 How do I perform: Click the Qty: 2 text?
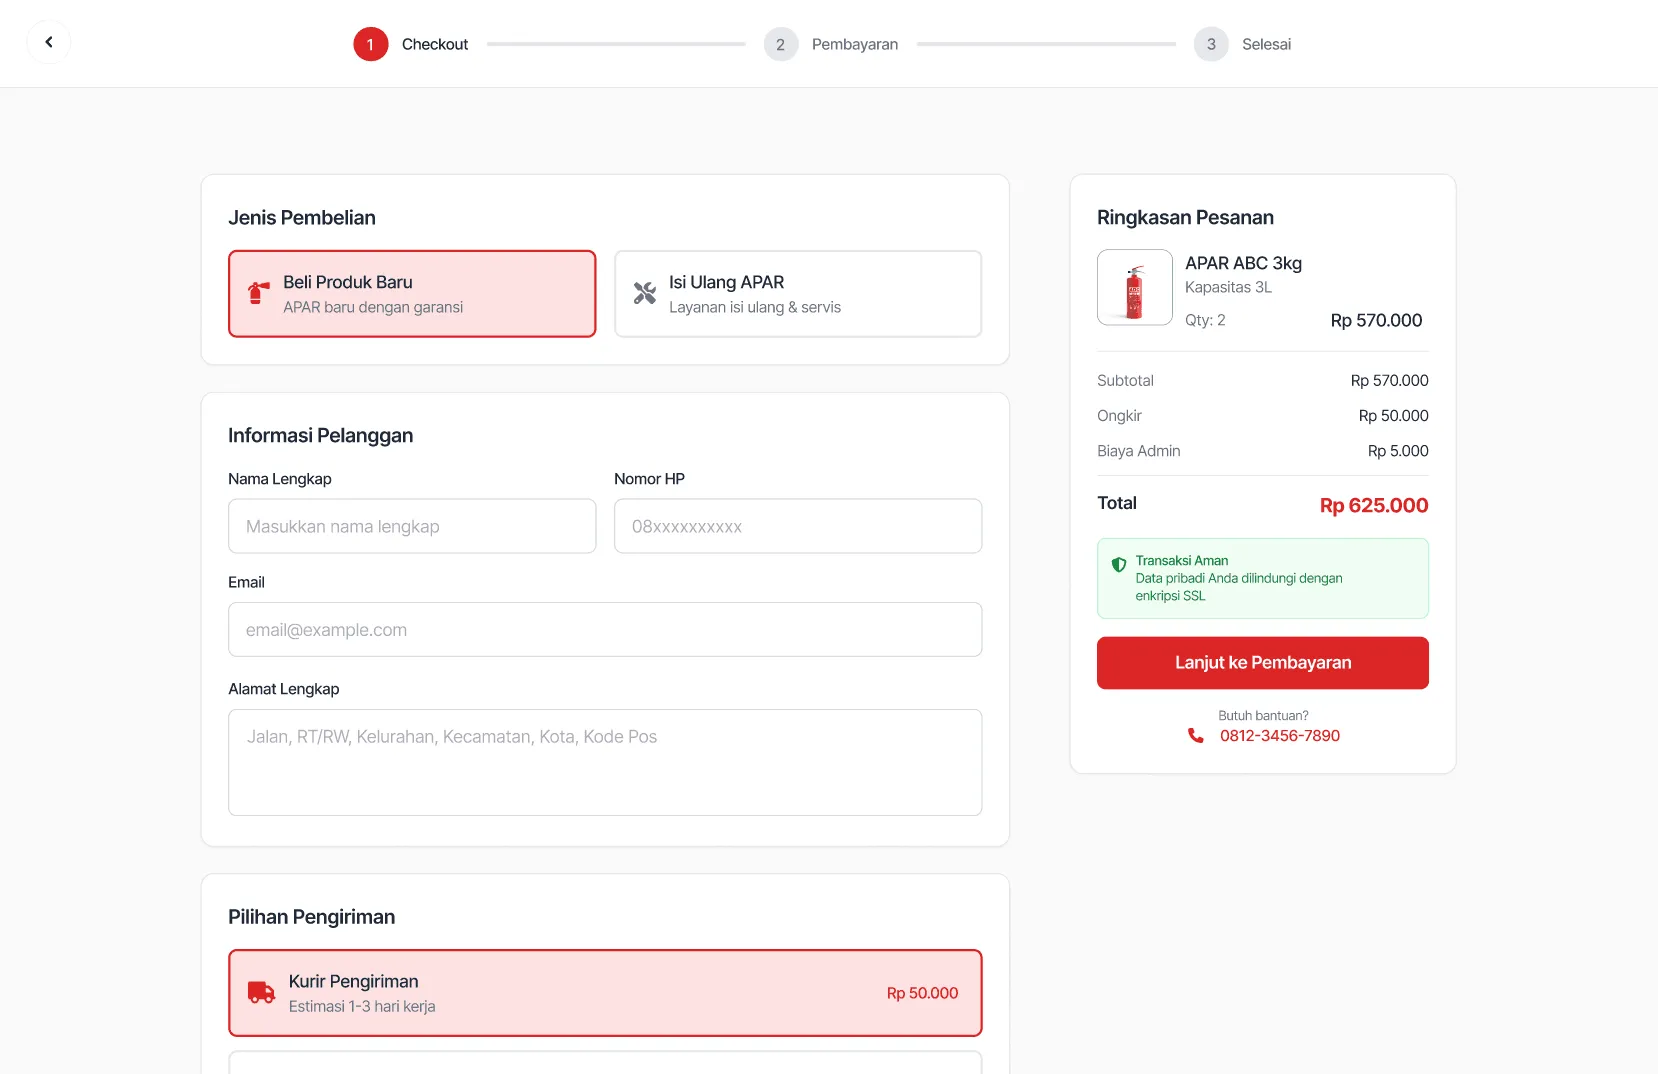tap(1205, 320)
